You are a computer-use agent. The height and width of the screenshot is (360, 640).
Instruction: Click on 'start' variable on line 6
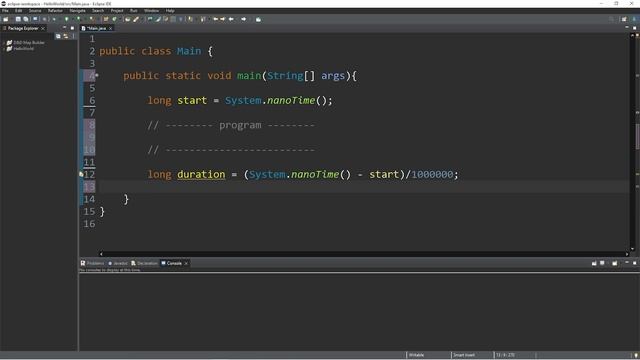click(192, 100)
